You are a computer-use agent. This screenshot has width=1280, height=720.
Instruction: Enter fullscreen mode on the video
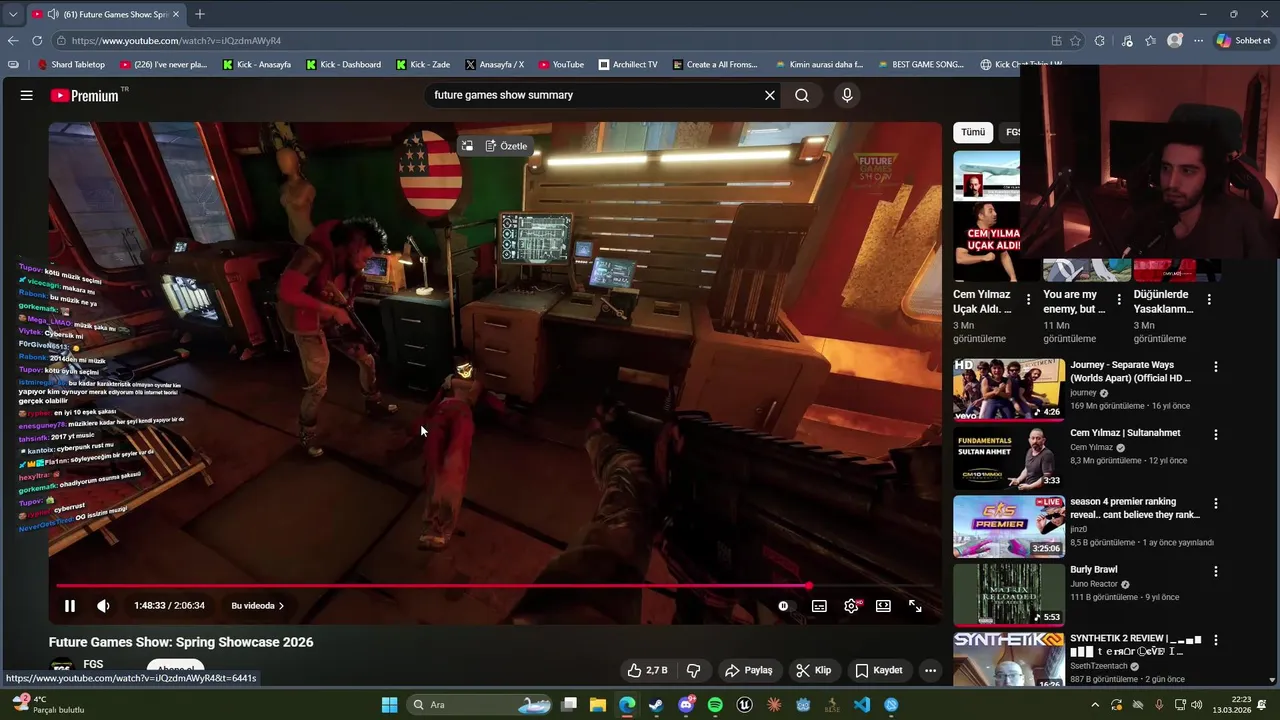click(915, 606)
